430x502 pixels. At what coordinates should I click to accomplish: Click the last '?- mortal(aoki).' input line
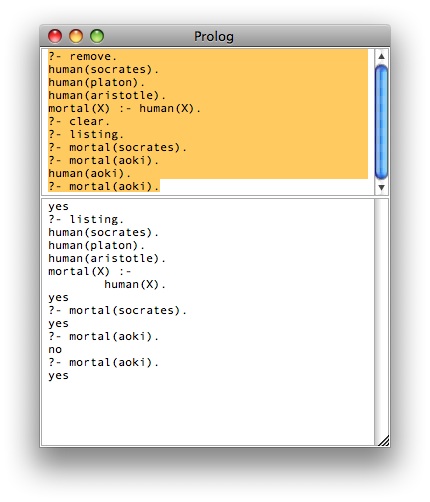pyautogui.click(x=104, y=186)
